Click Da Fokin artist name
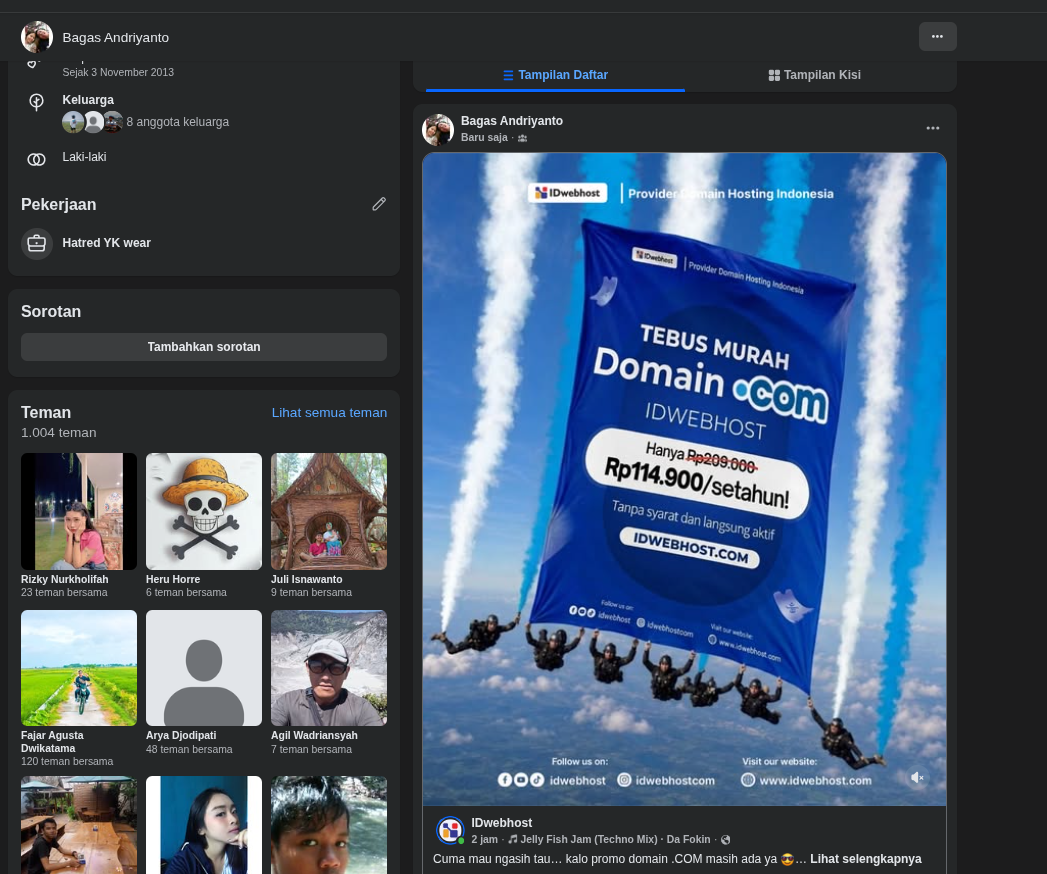 click(x=688, y=839)
